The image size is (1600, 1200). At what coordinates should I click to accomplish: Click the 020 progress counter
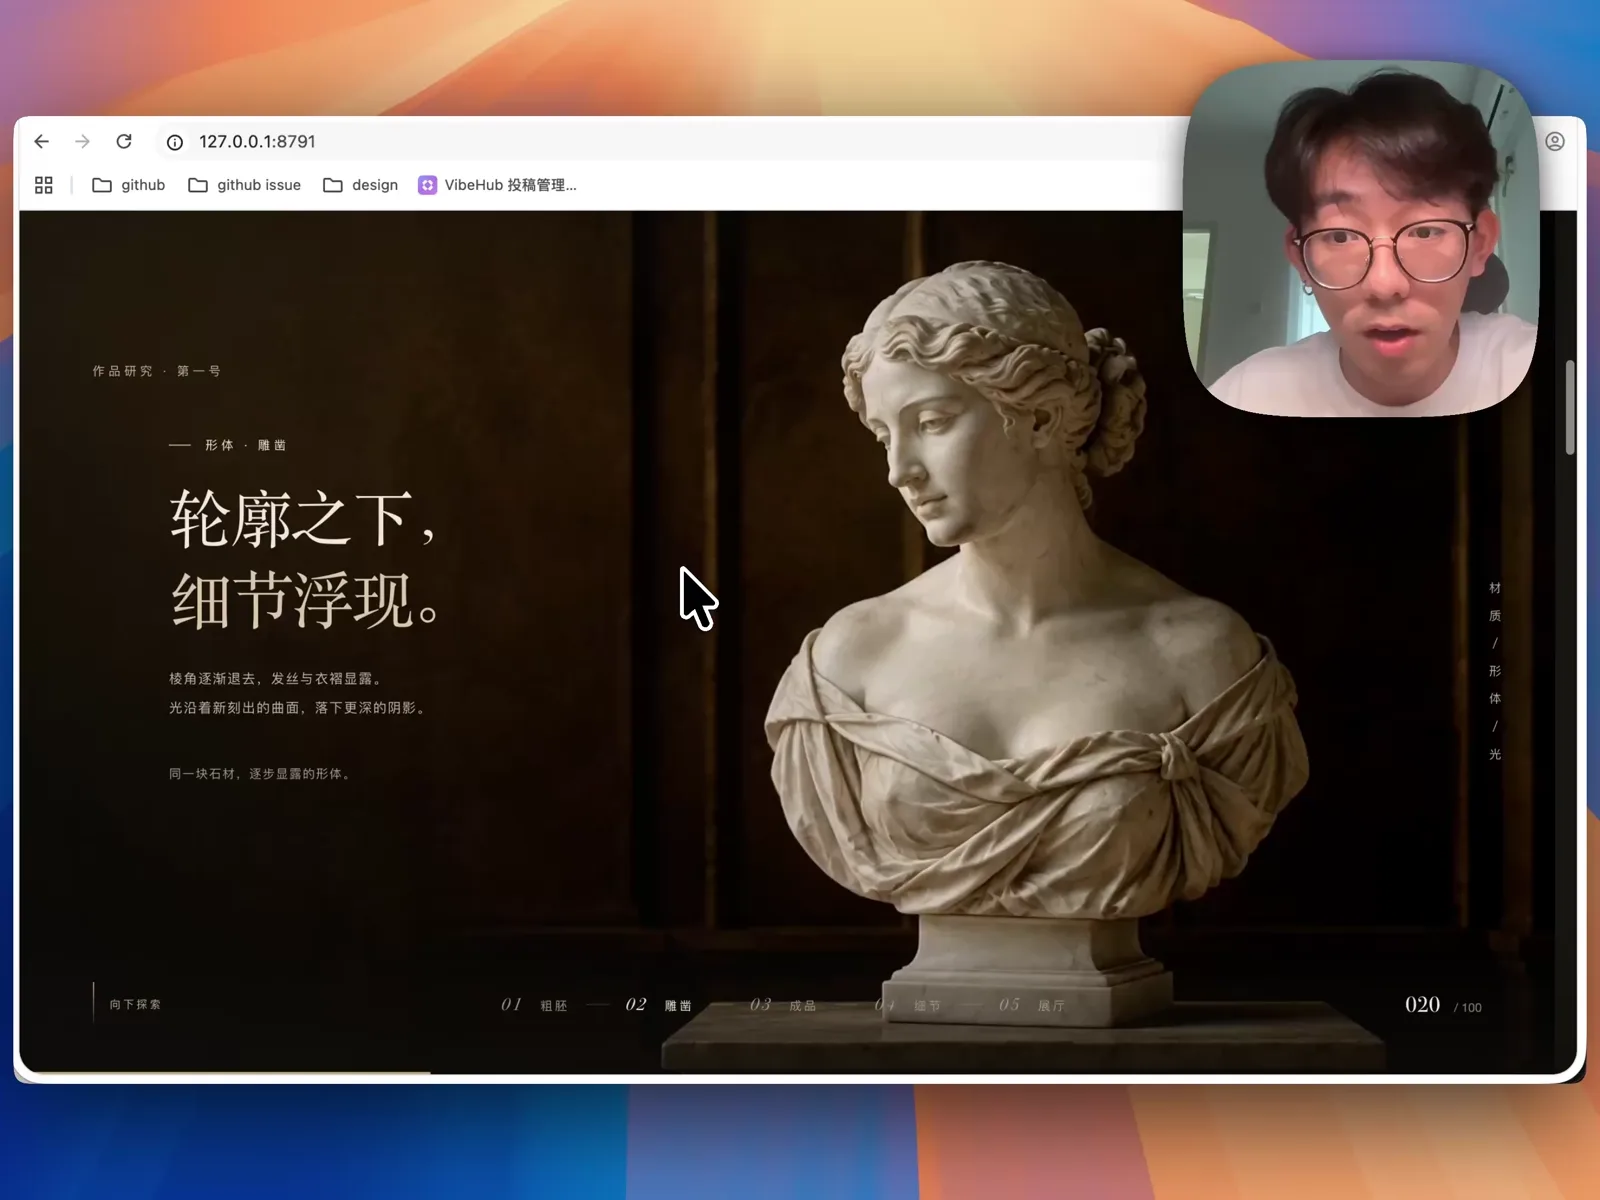pos(1422,1005)
